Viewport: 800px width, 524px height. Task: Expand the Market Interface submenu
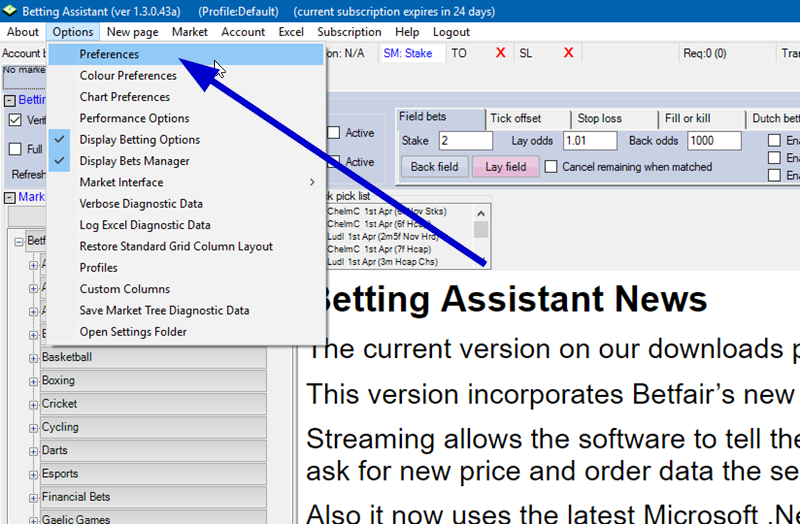click(186, 182)
